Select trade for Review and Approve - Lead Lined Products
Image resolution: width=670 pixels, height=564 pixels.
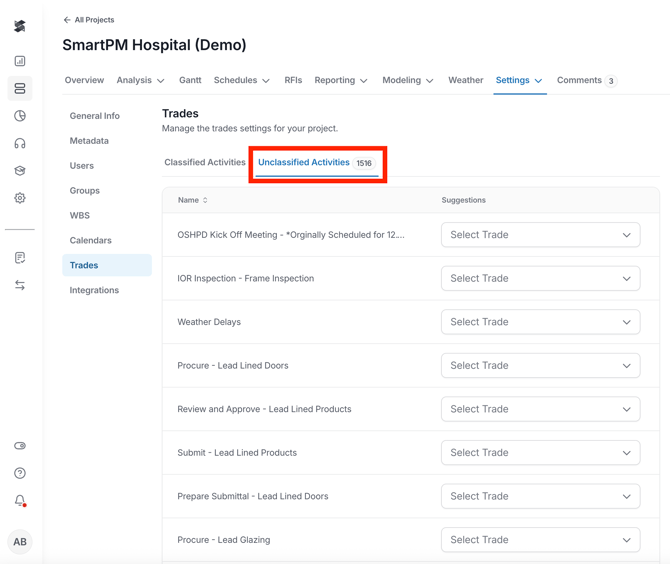click(x=541, y=409)
